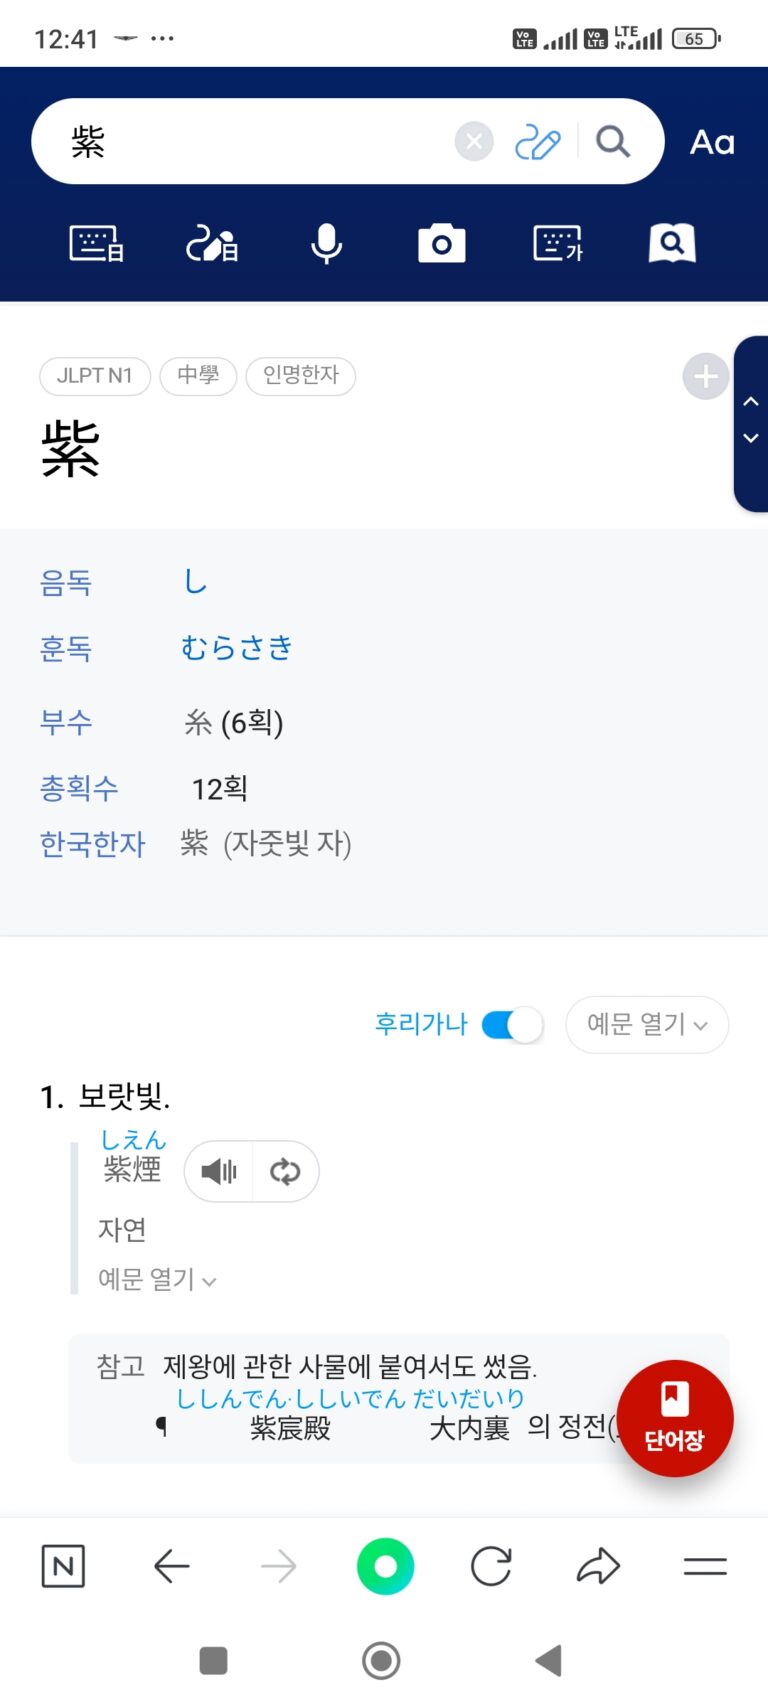
Task: Tap the microphone voice search icon
Action: point(326,243)
